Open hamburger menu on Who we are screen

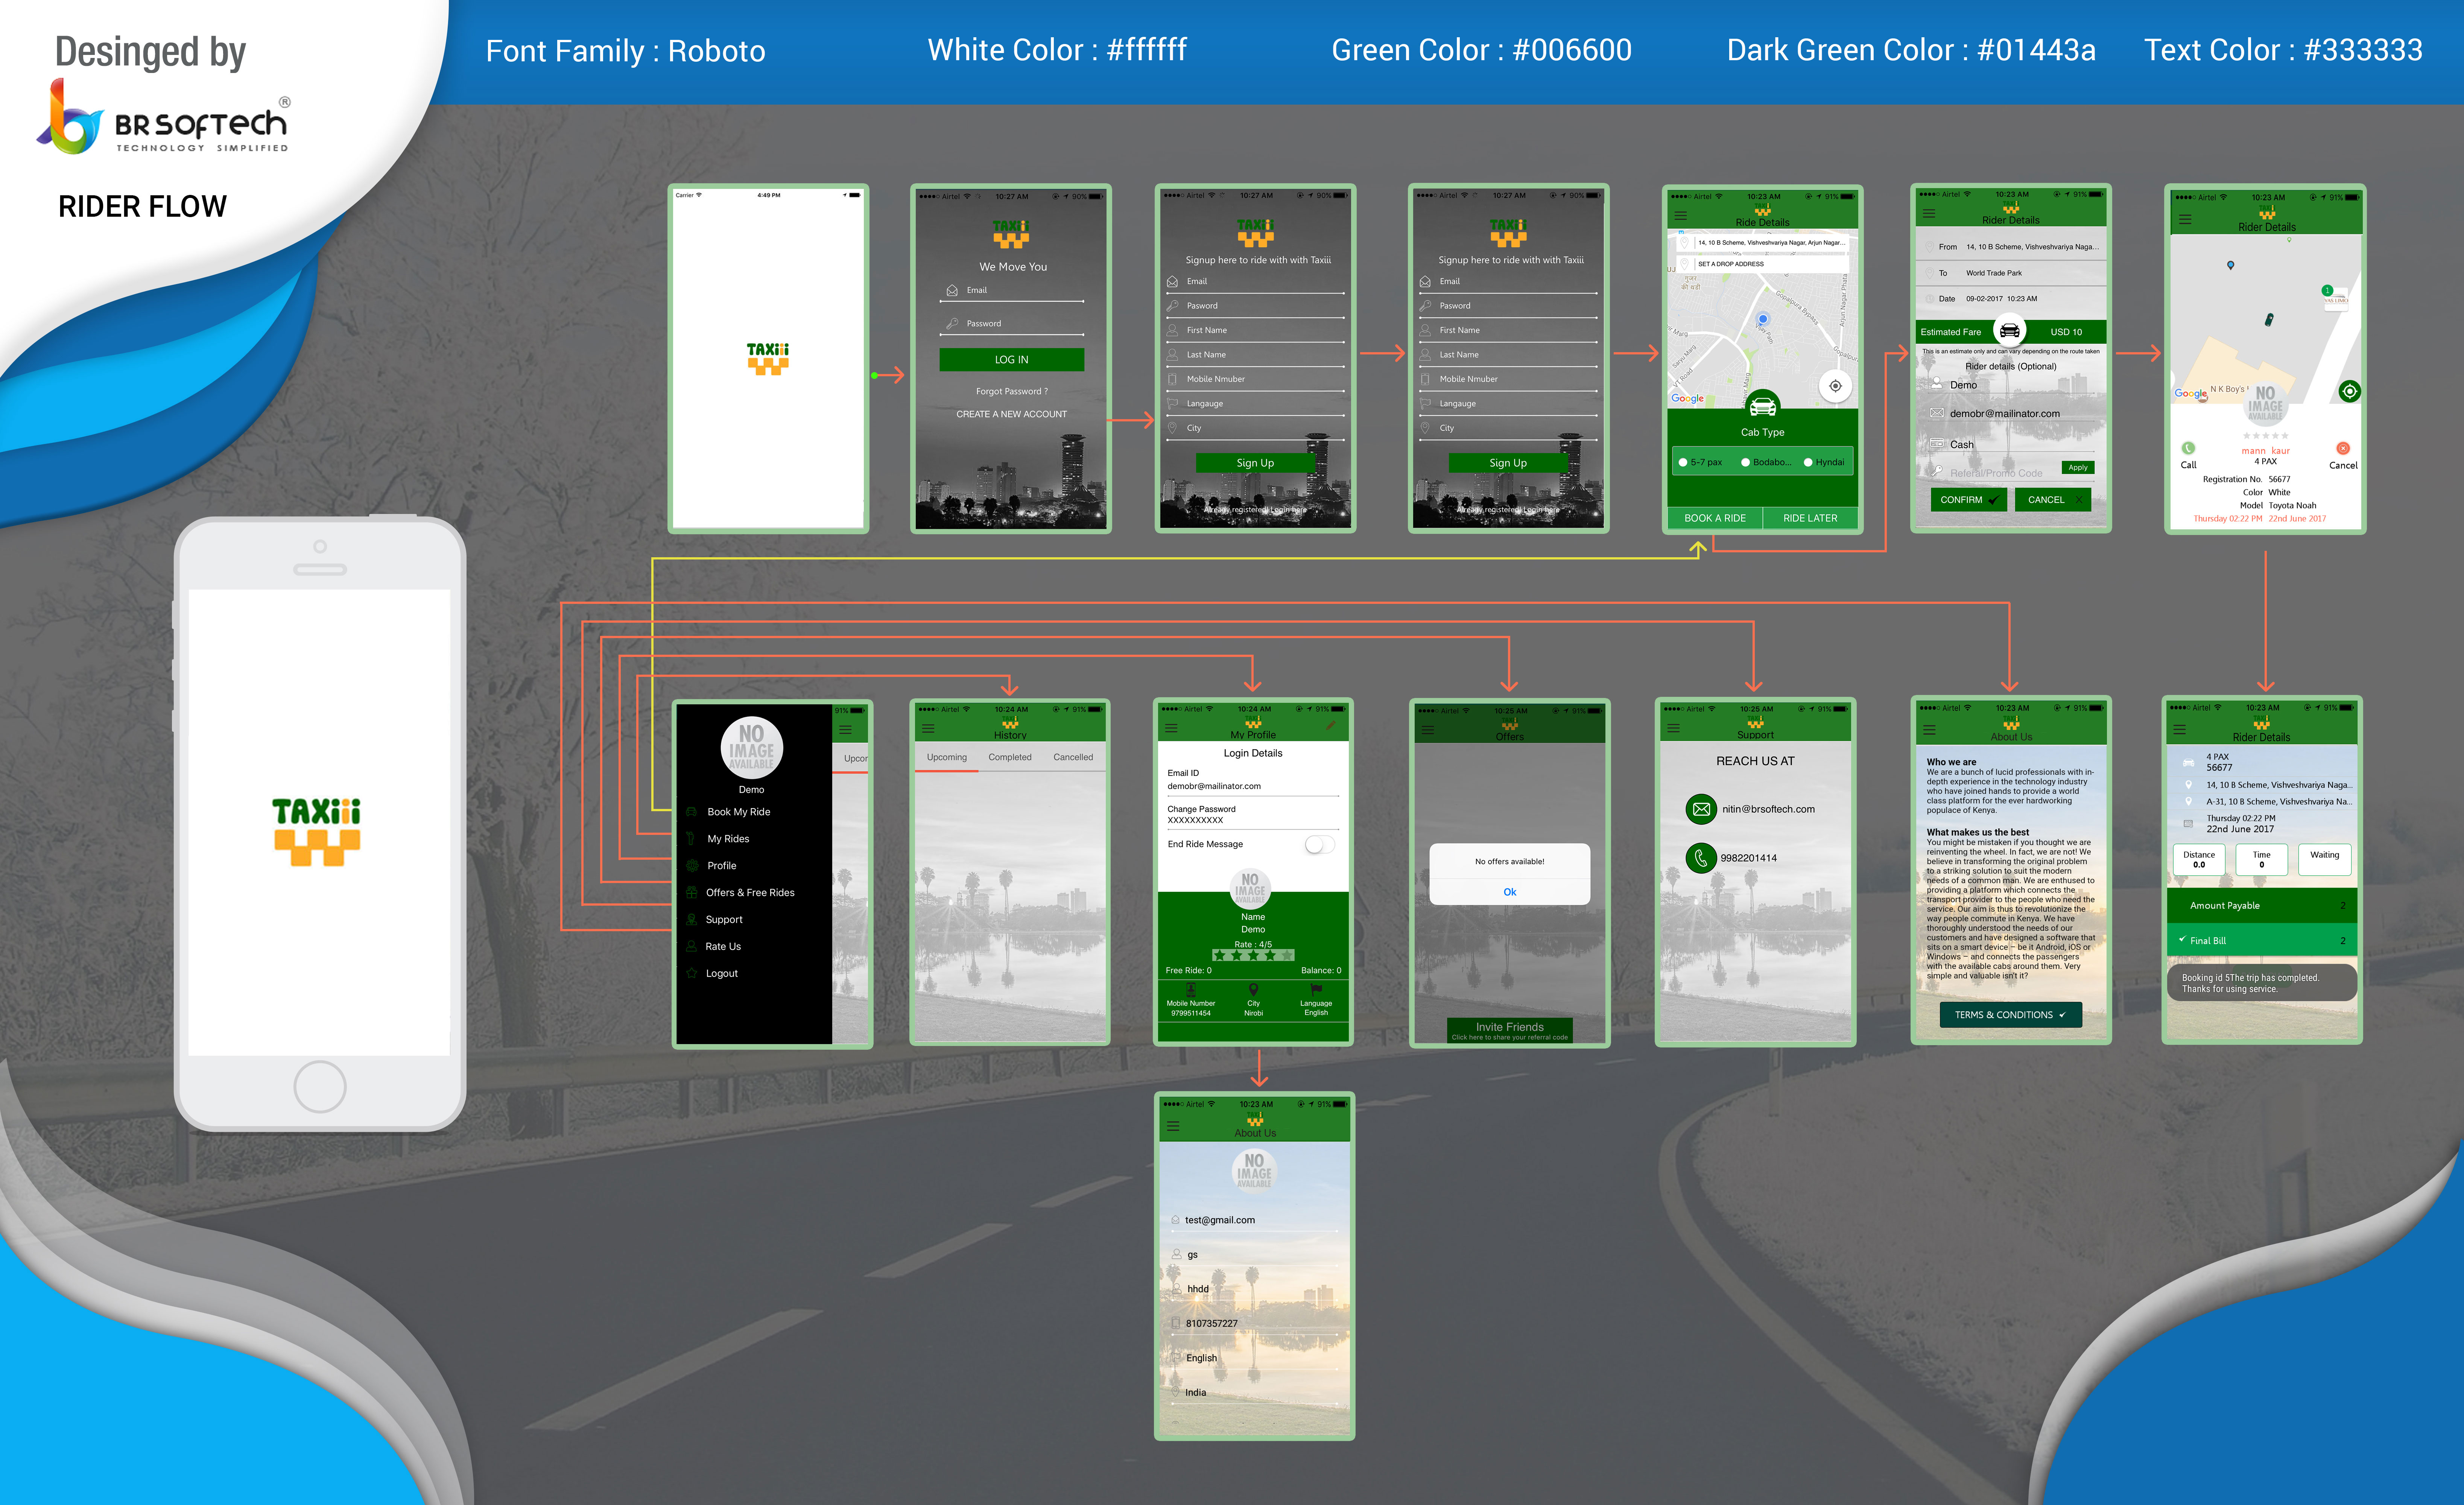[1929, 729]
